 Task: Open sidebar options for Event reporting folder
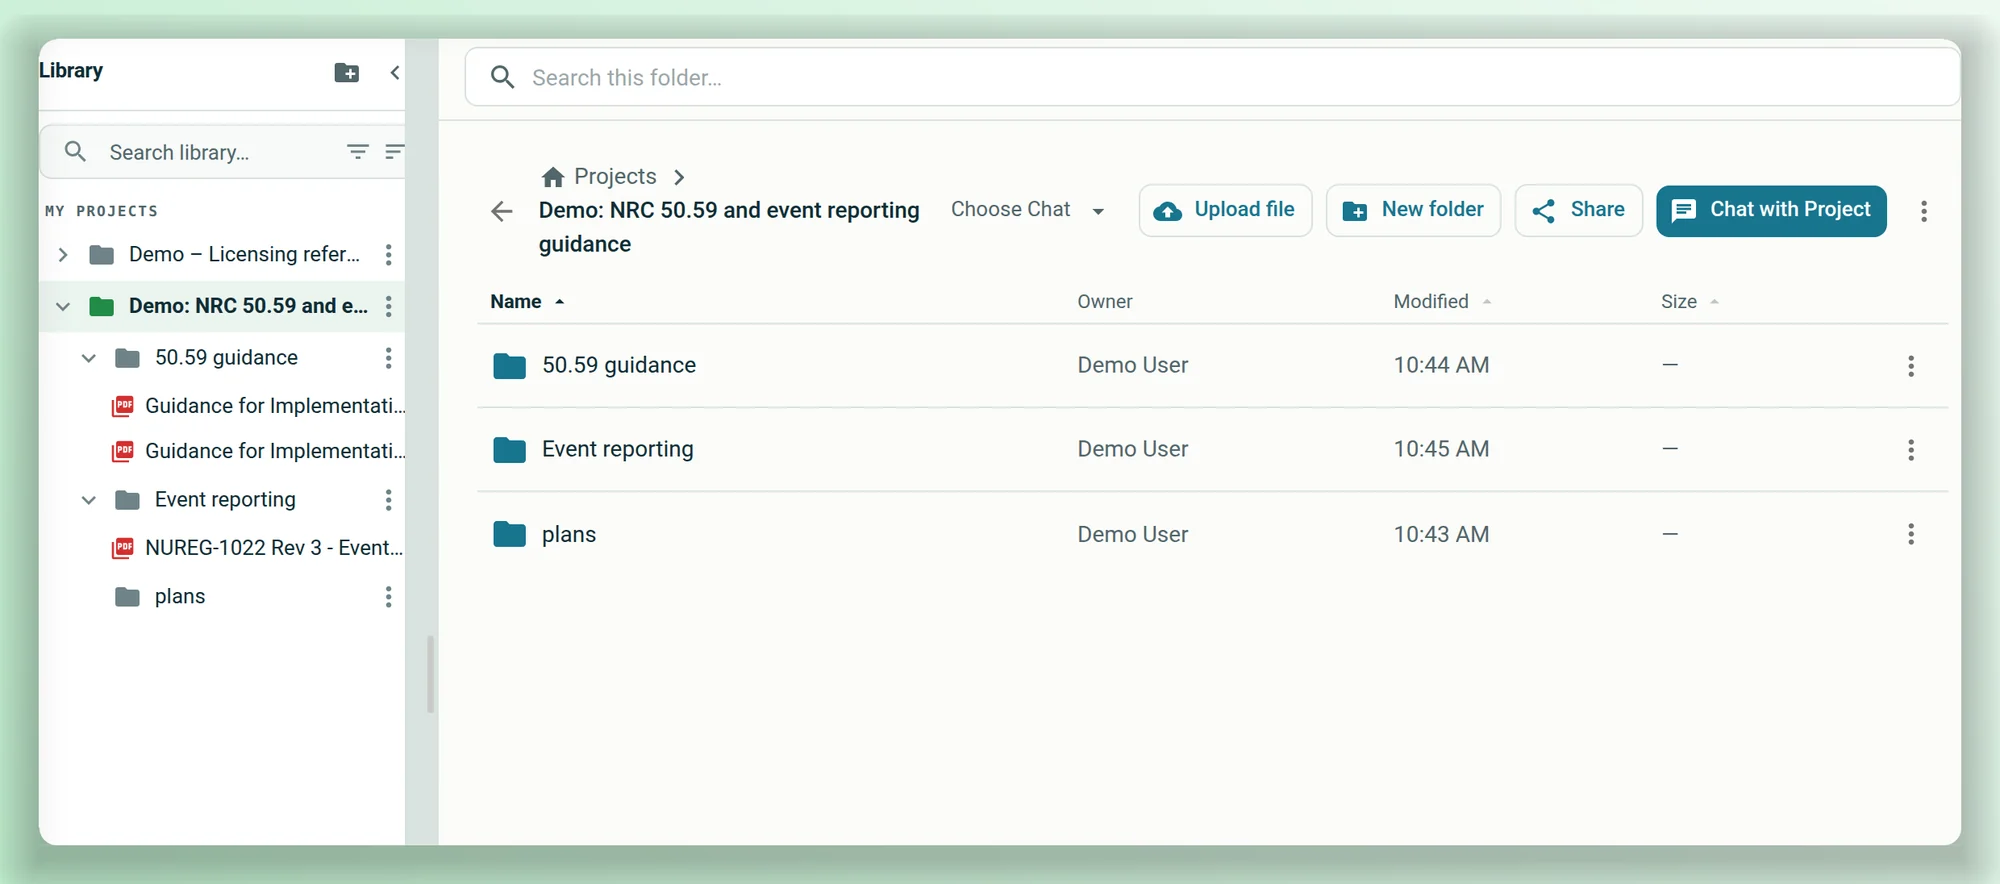pos(388,500)
